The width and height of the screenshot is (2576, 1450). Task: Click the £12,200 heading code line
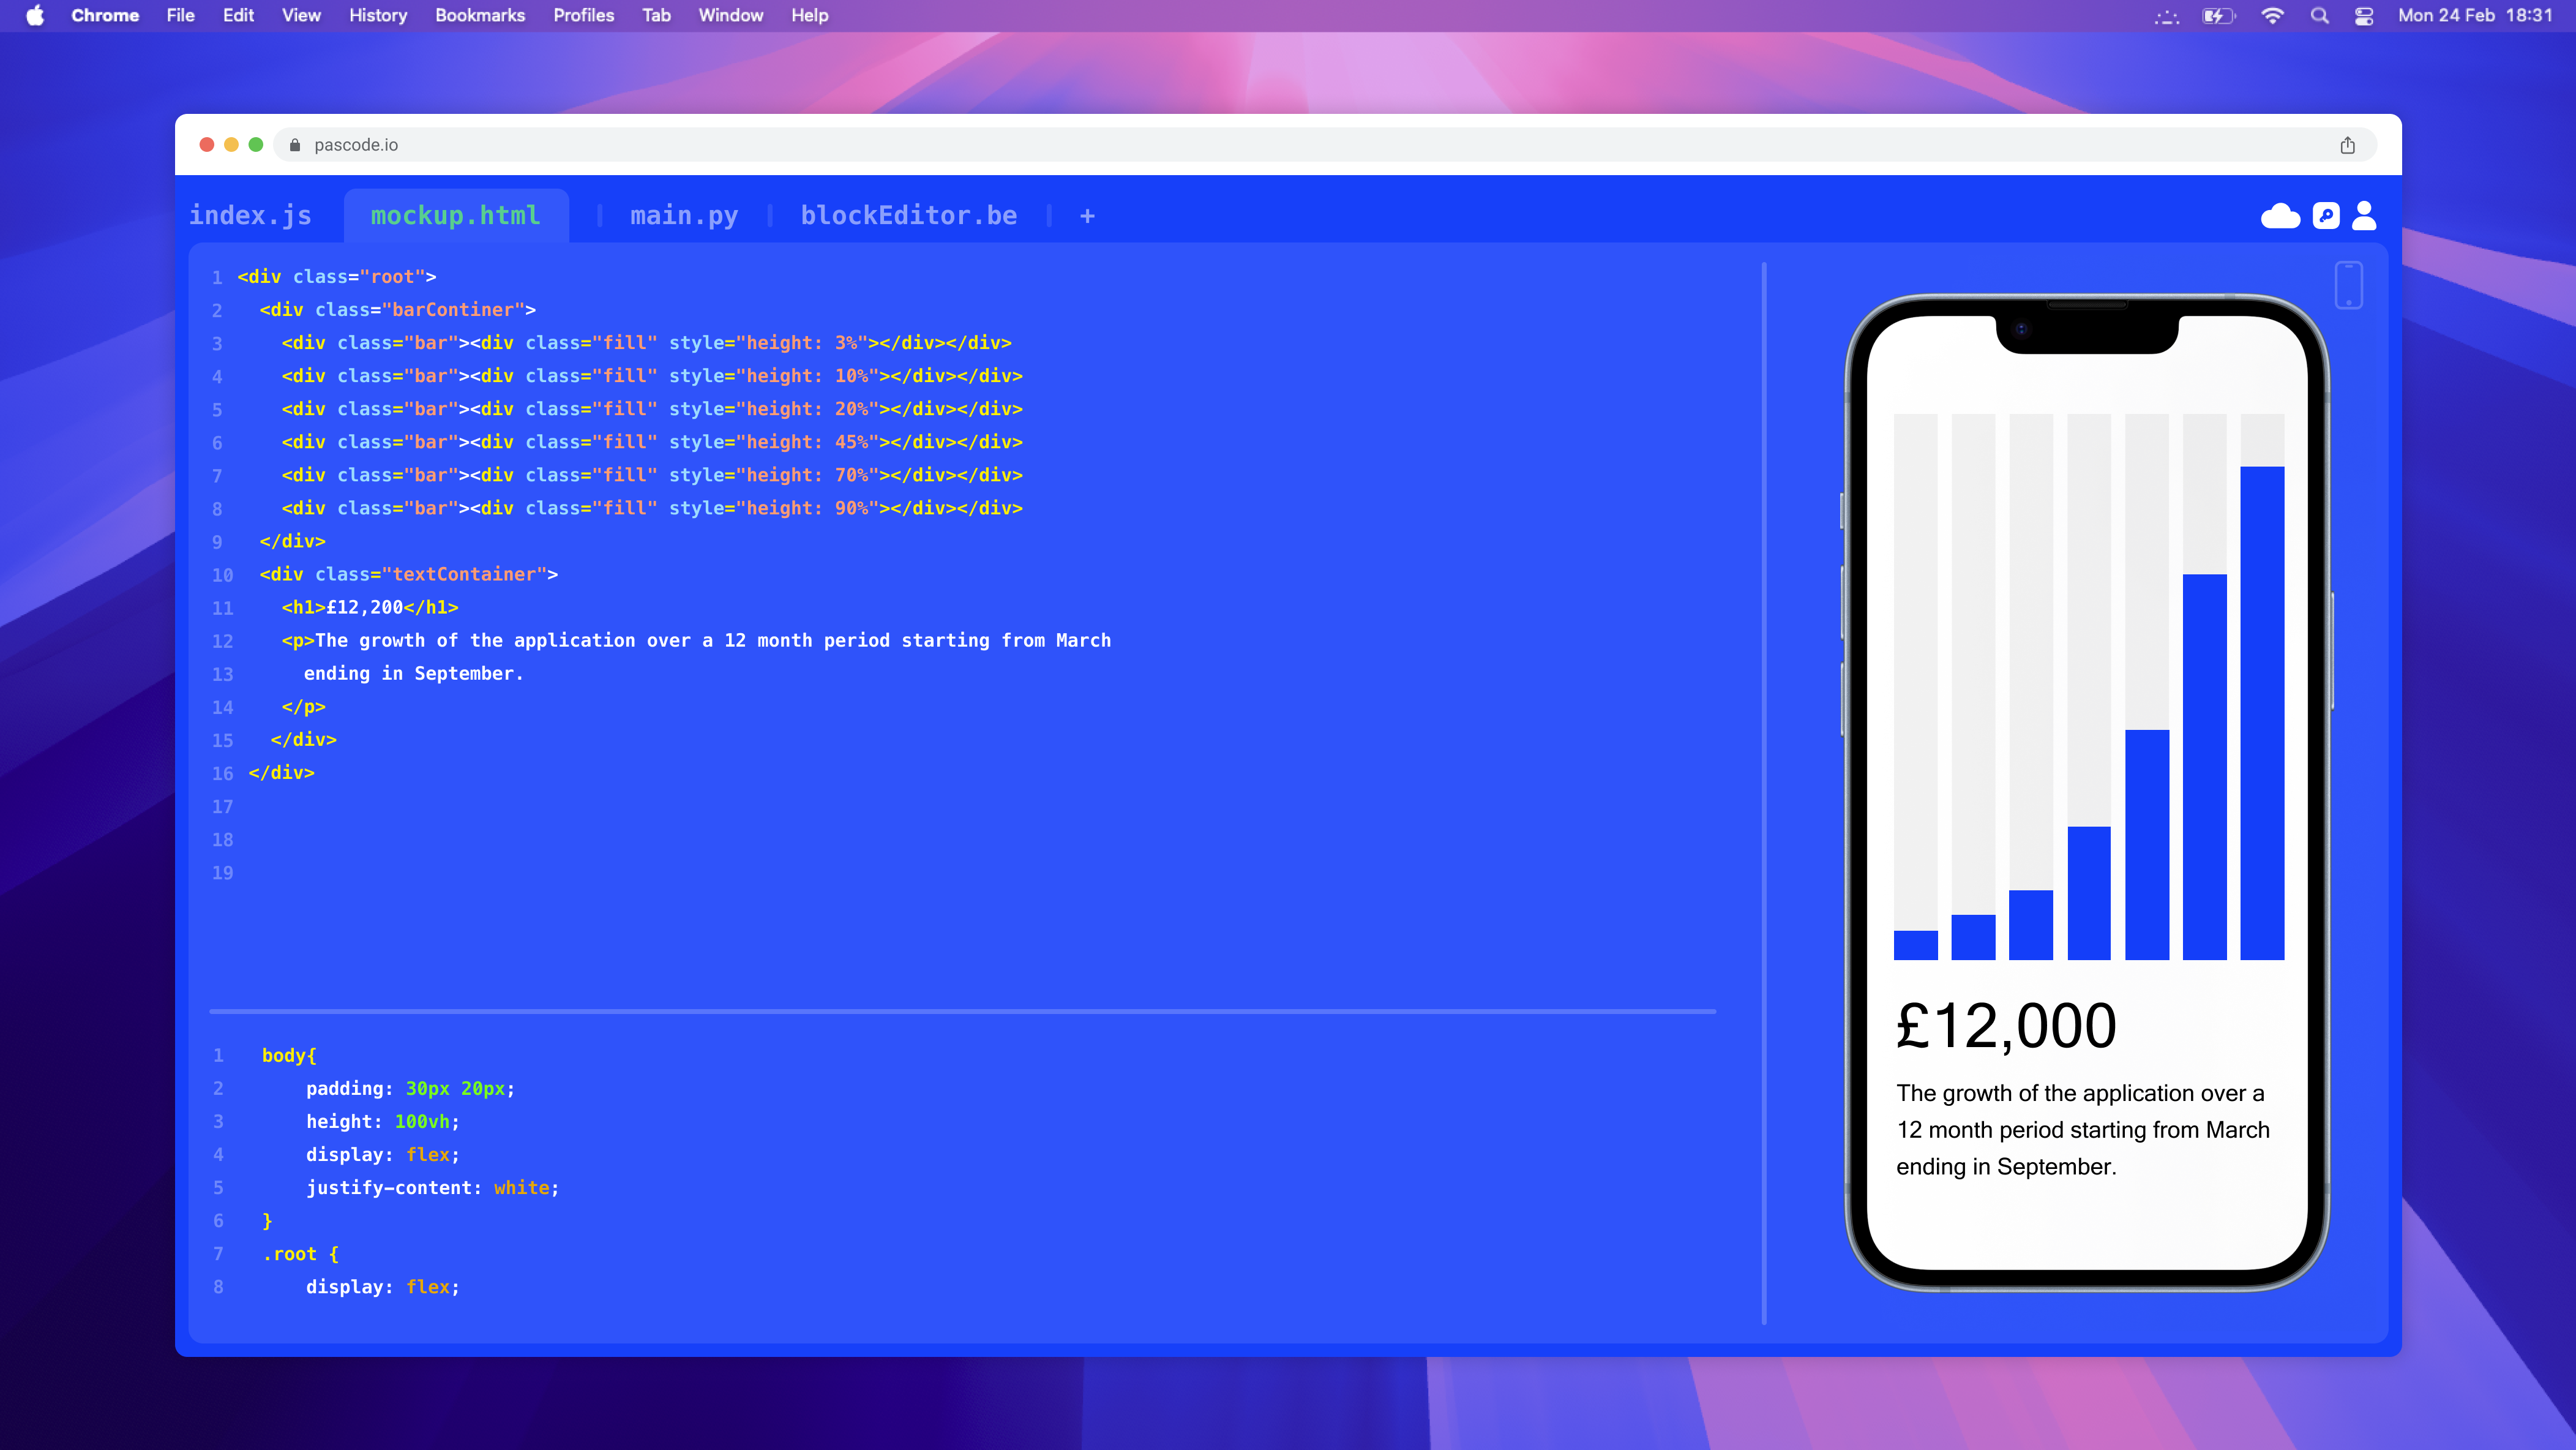click(x=370, y=608)
